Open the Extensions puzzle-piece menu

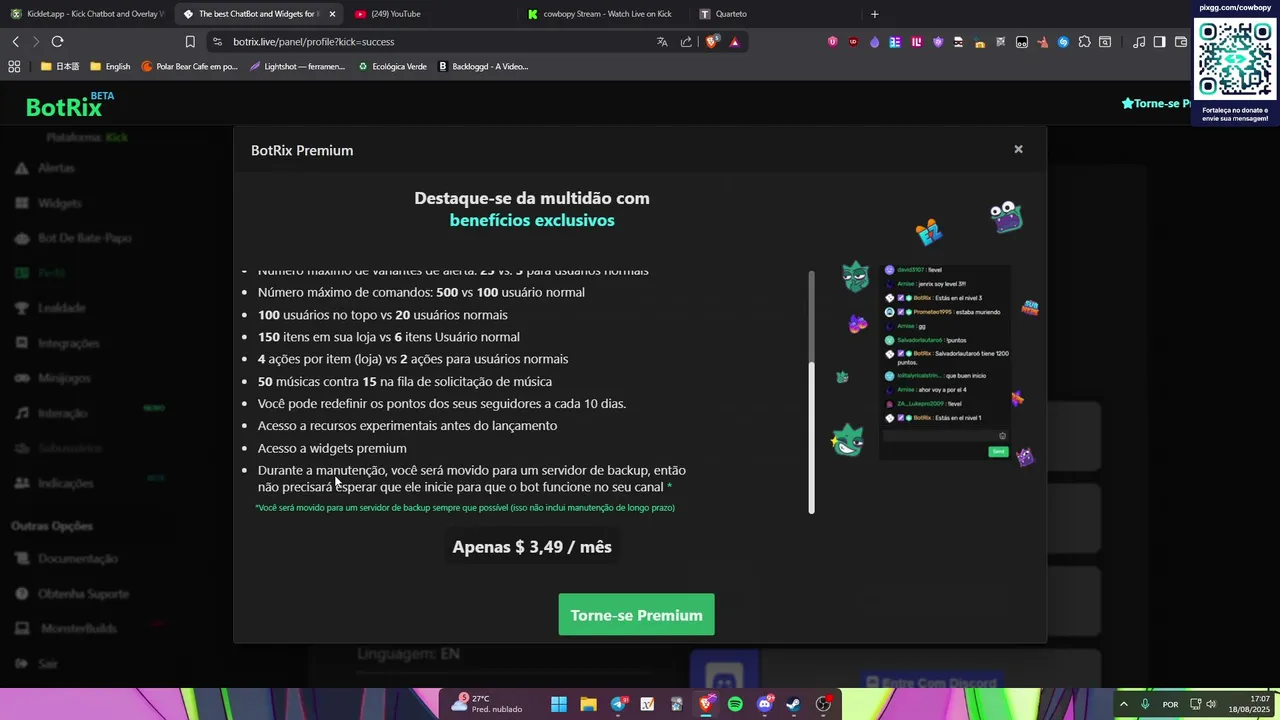(1084, 42)
